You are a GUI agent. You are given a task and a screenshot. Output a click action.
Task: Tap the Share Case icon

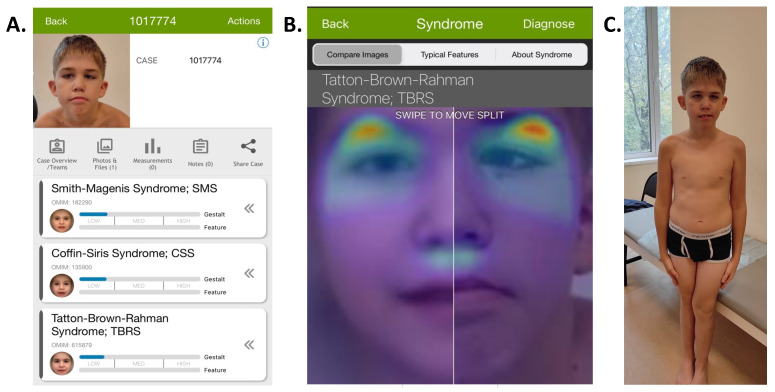[248, 146]
